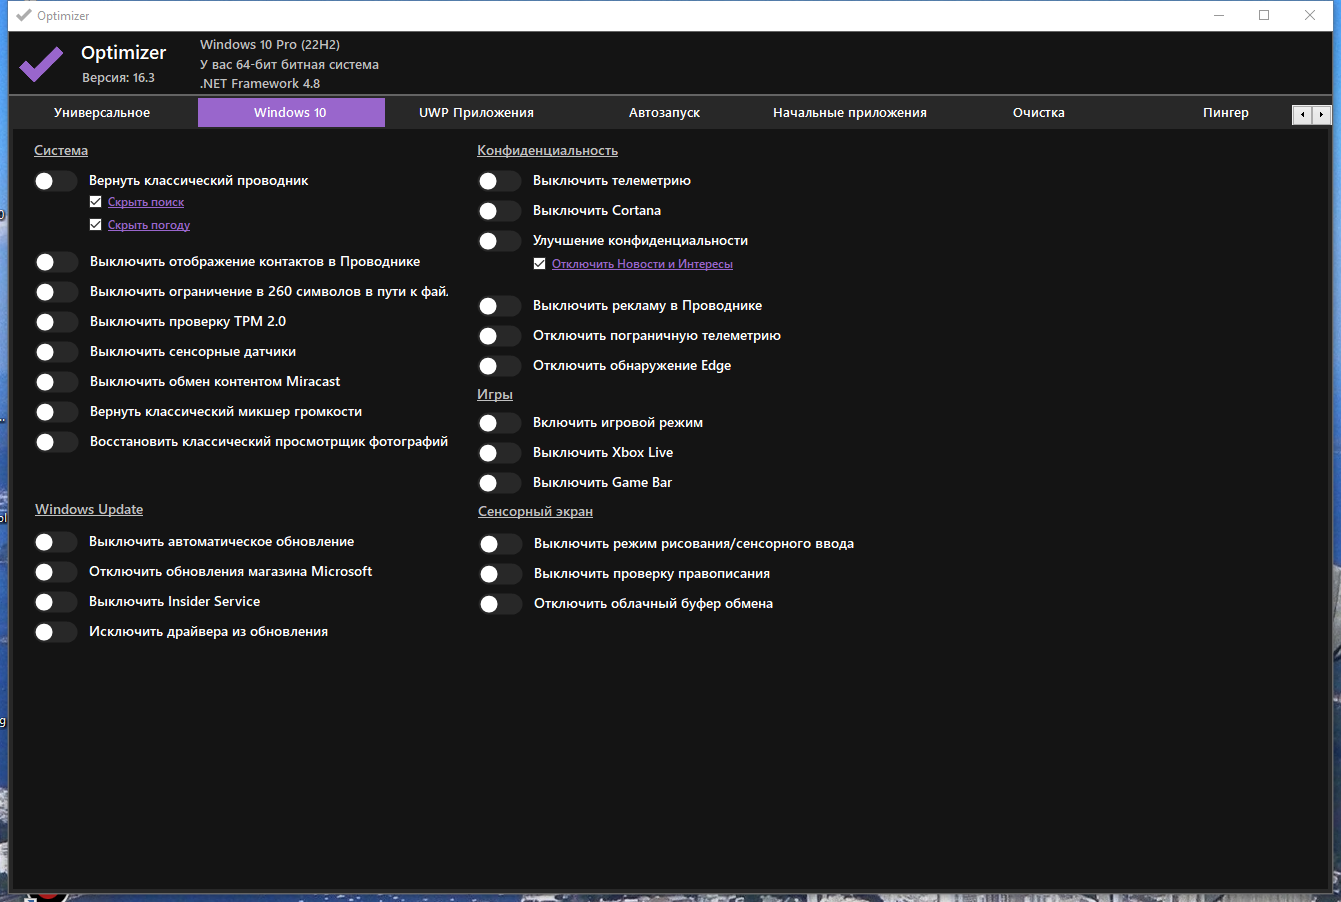Toggle Выключить телеметрию switch
Viewport: 1341px width, 902px height.
coord(500,181)
